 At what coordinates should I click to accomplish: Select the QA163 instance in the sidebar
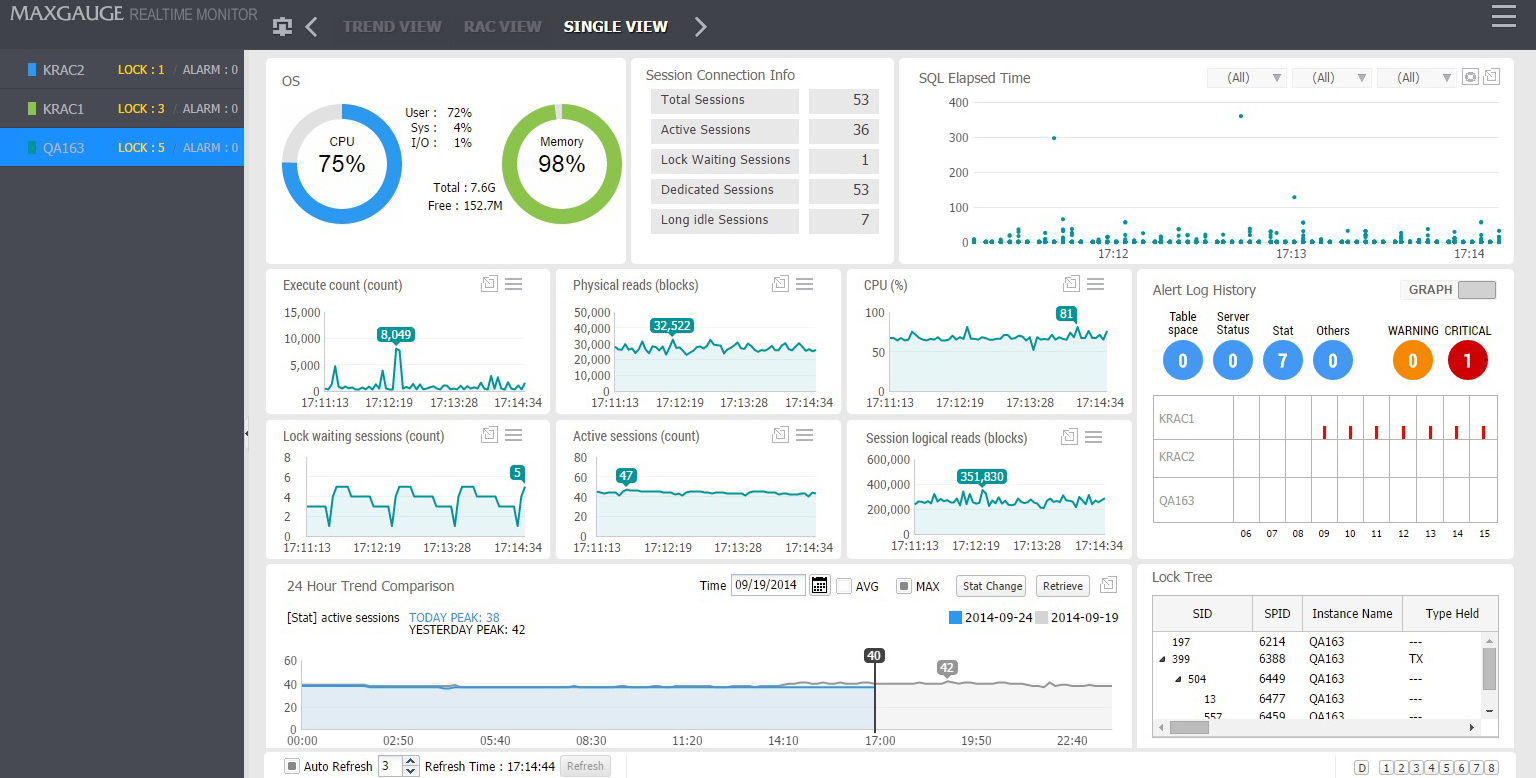pyautogui.click(x=122, y=147)
